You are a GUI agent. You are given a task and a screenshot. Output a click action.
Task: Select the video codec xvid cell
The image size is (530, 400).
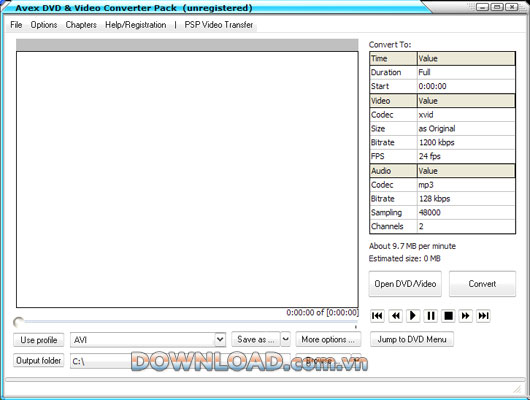[466, 115]
